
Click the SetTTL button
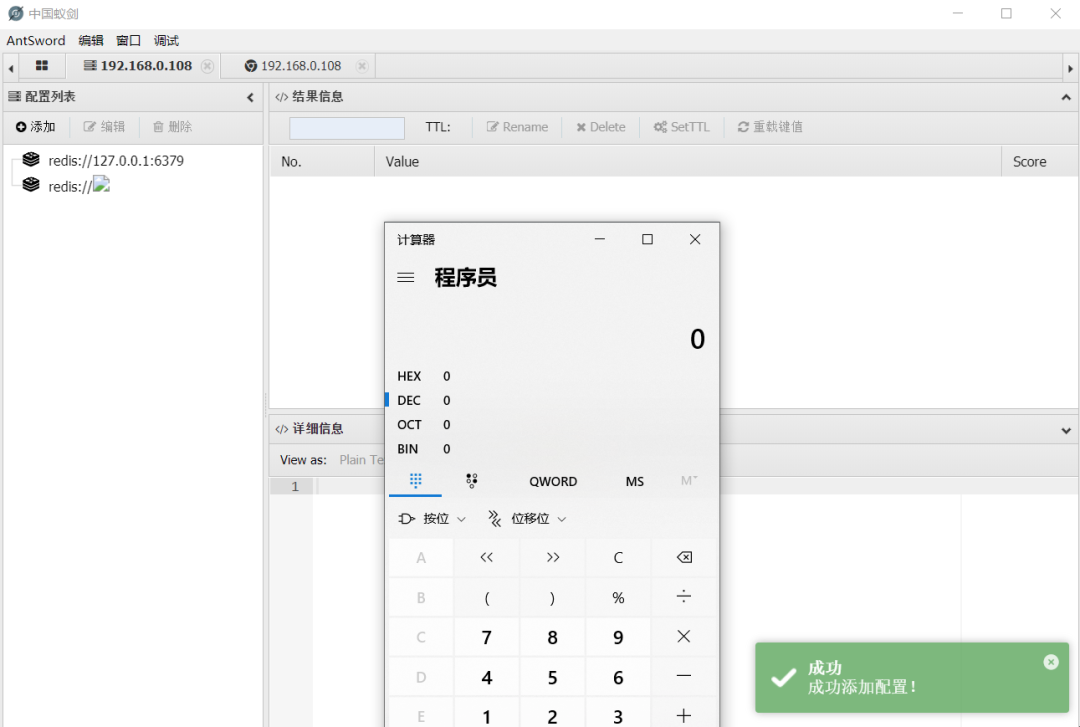click(681, 127)
